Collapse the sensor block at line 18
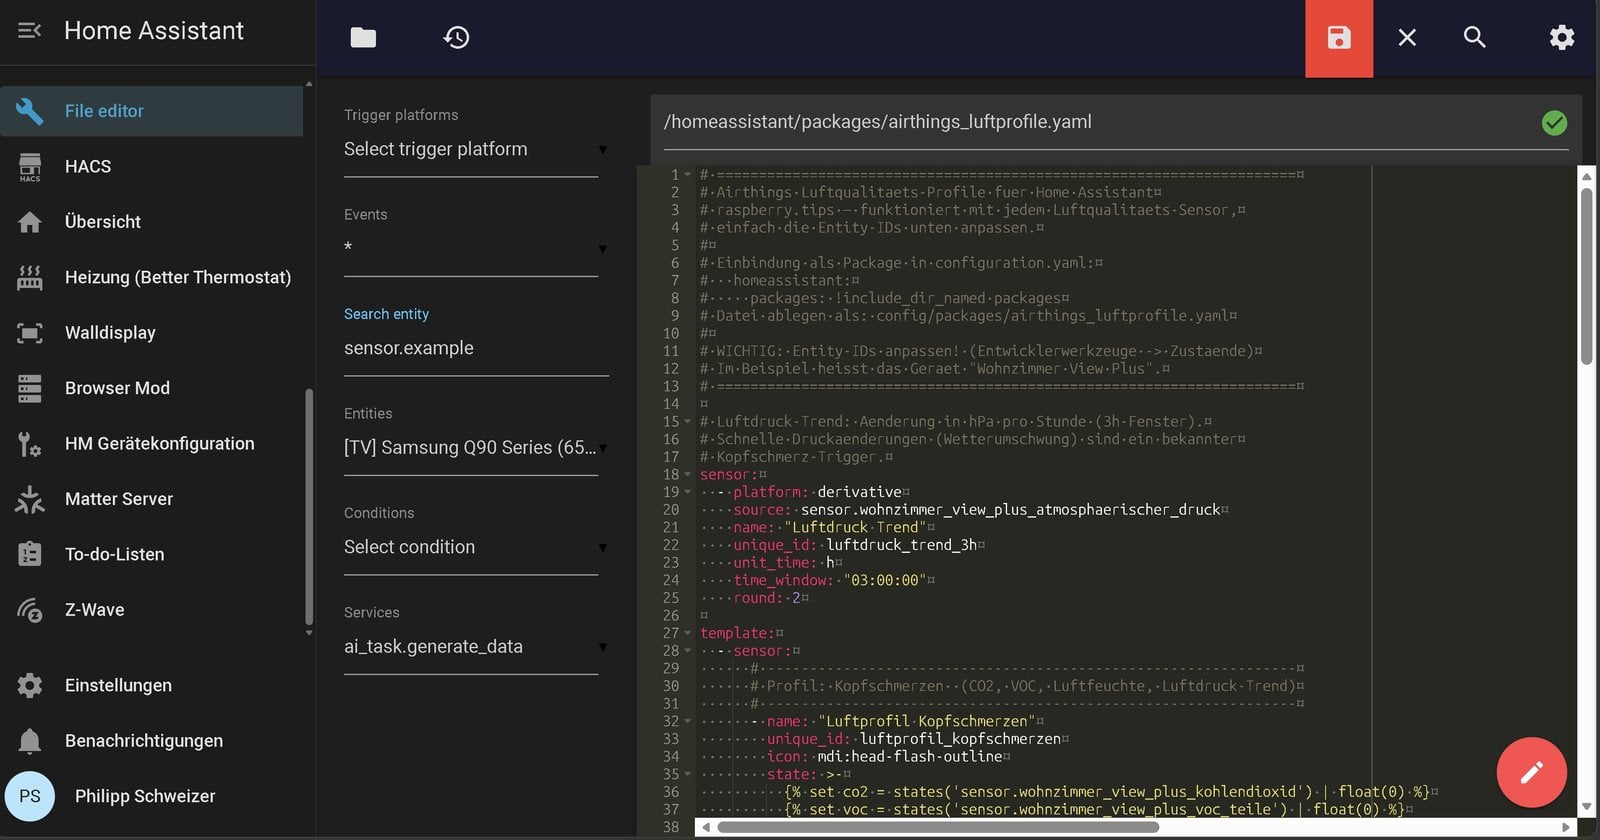The height and width of the screenshot is (840, 1600). click(x=687, y=475)
